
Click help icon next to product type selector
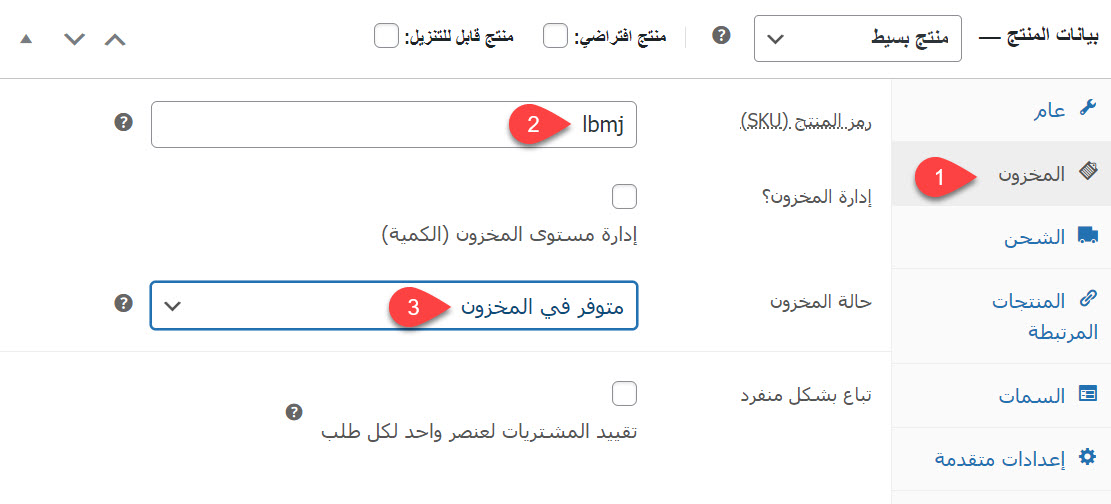720,36
